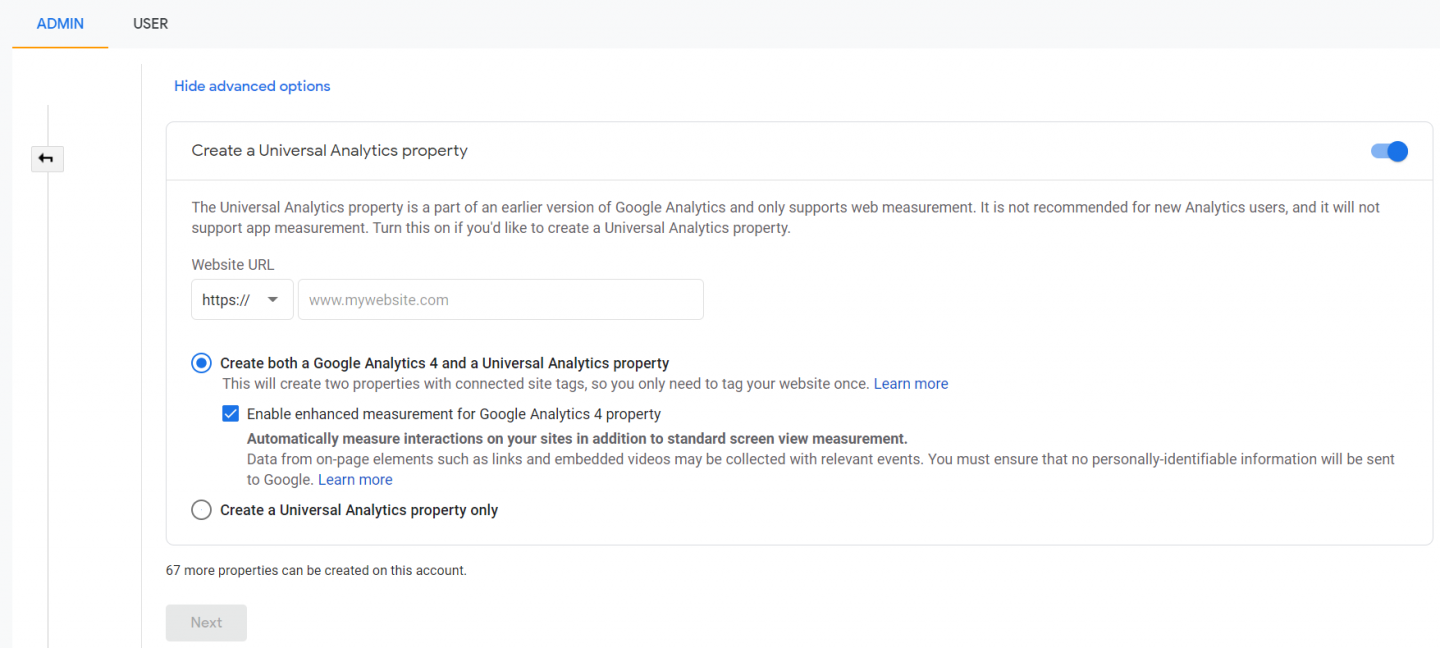Viewport: 1440px width, 648px height.
Task: Click the '67 more properties' notice text
Action: [x=316, y=571]
